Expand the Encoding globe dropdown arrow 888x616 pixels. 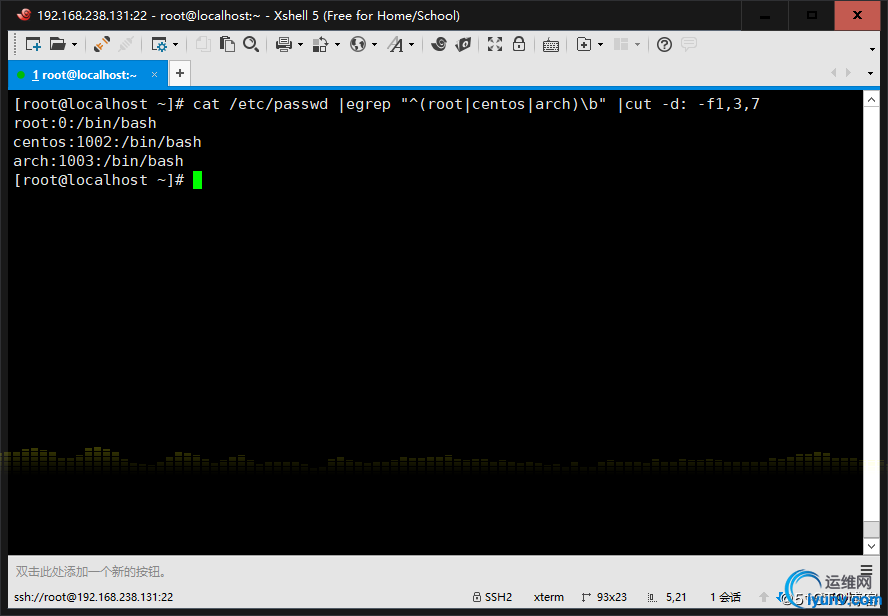click(374, 45)
